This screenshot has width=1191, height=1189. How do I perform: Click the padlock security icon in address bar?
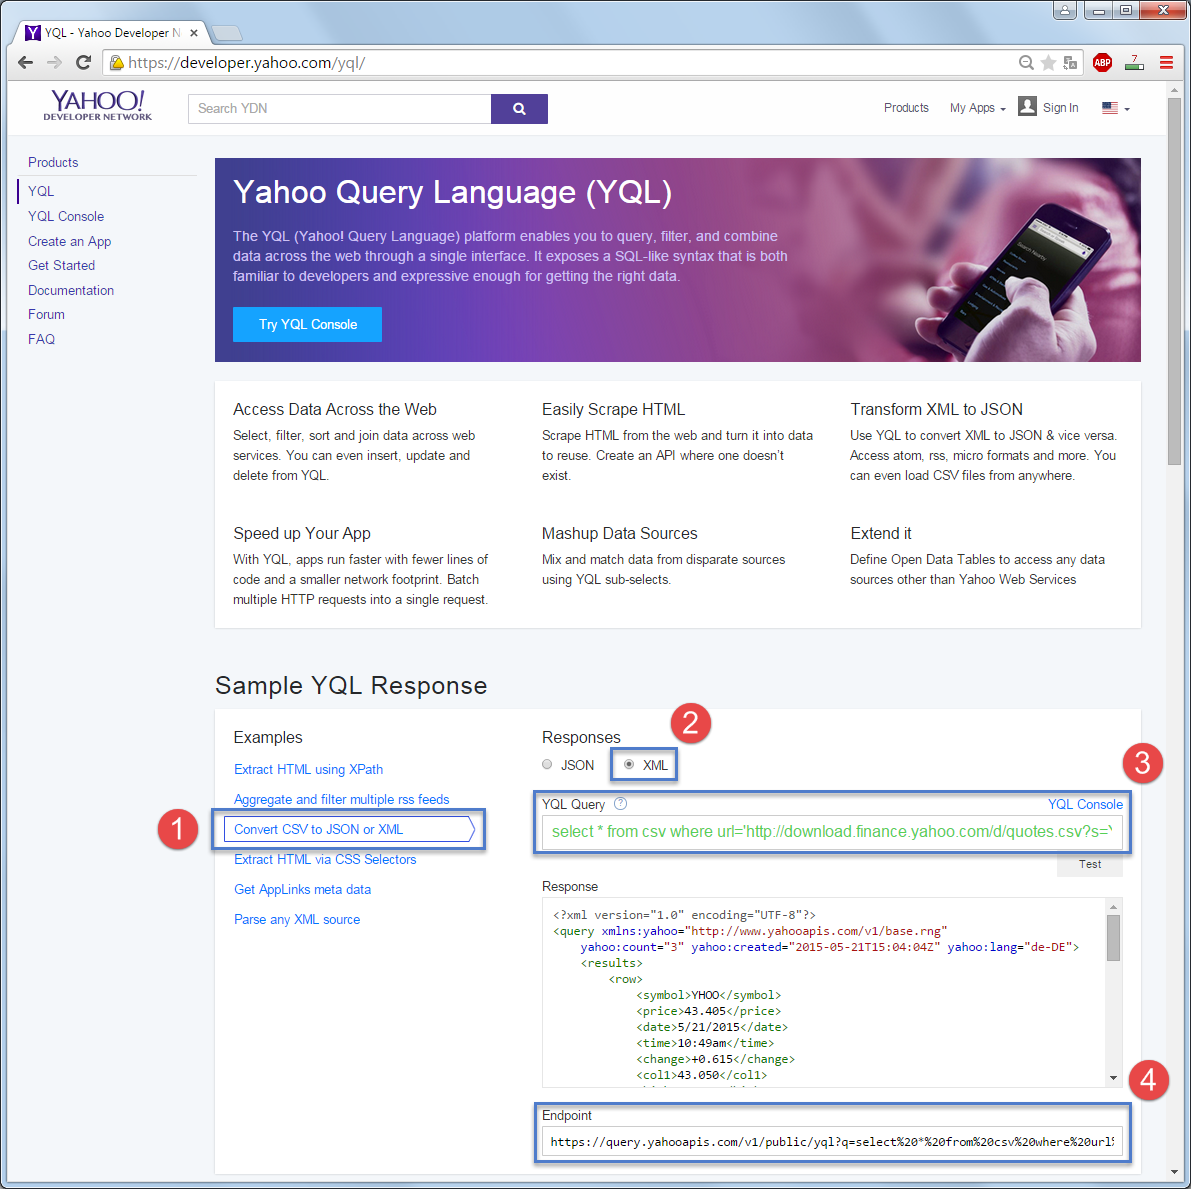(x=116, y=62)
